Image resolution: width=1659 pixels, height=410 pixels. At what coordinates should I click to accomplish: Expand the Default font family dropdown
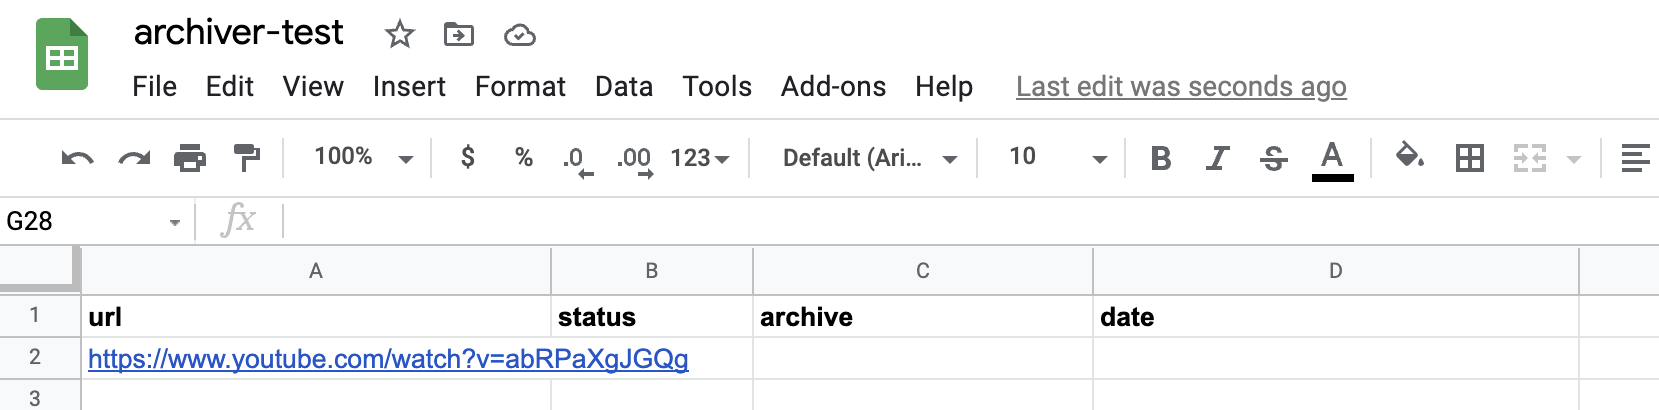(869, 158)
